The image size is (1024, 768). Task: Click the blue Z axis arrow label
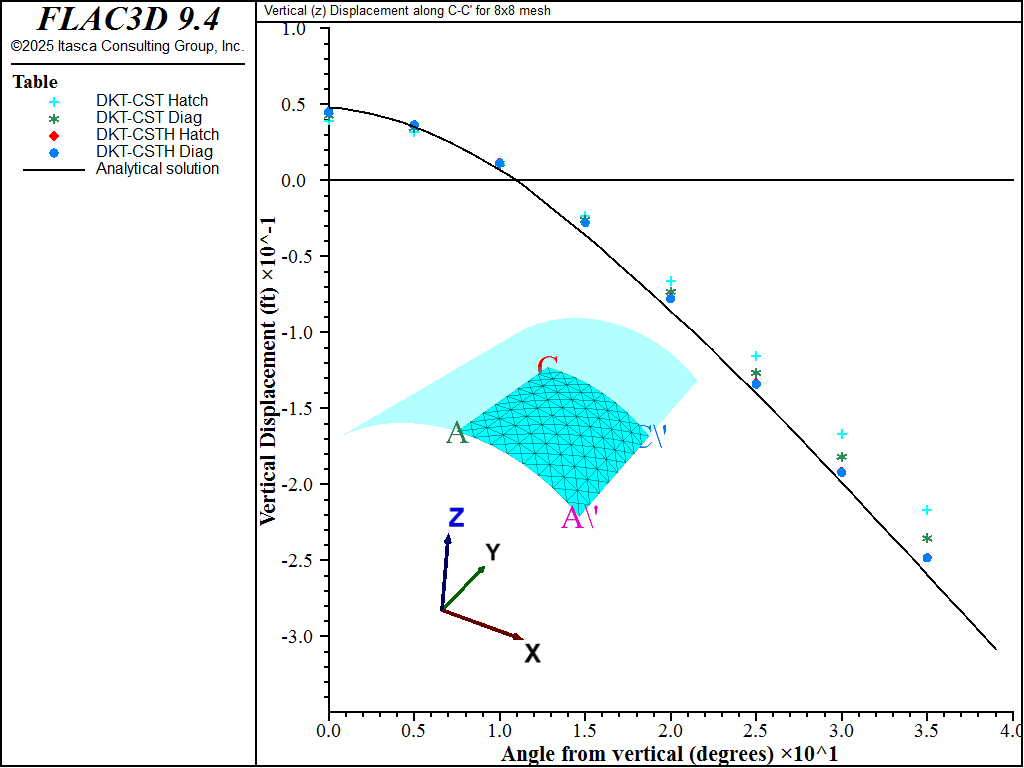(x=456, y=517)
